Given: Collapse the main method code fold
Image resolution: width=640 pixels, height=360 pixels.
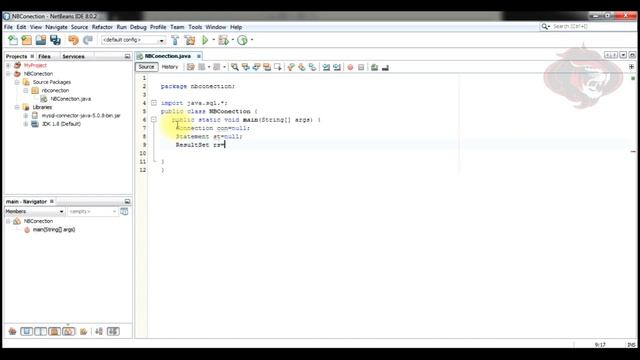Looking at the screenshot, I should [154, 120].
